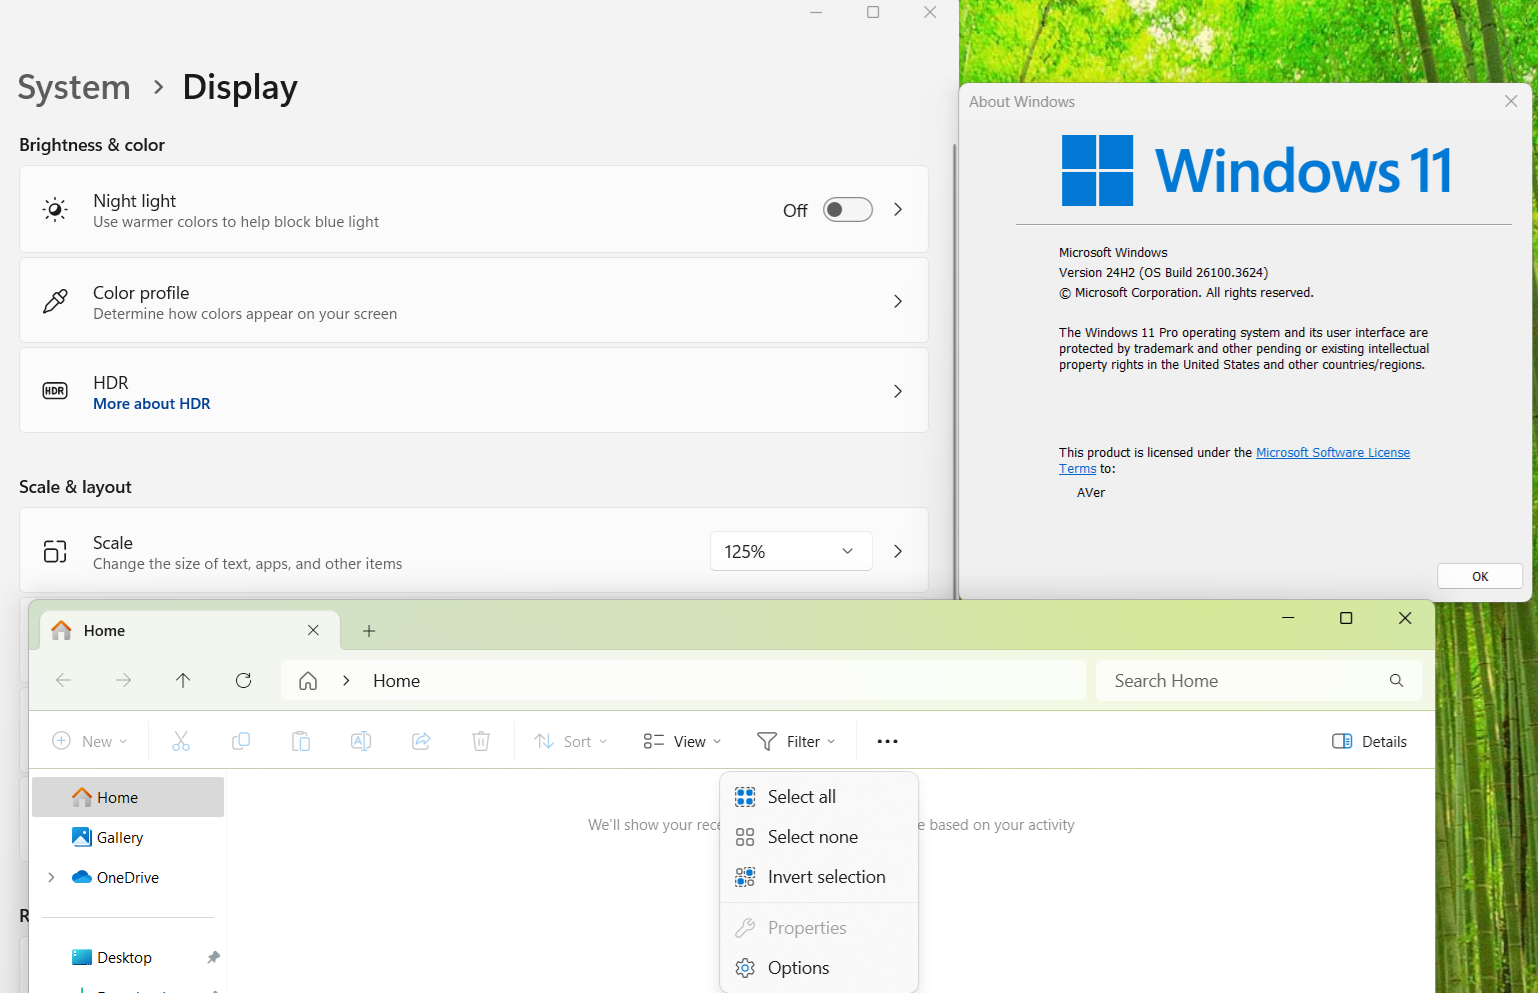Choose Invert selection from menu
This screenshot has height=993, width=1538.
tap(819, 877)
